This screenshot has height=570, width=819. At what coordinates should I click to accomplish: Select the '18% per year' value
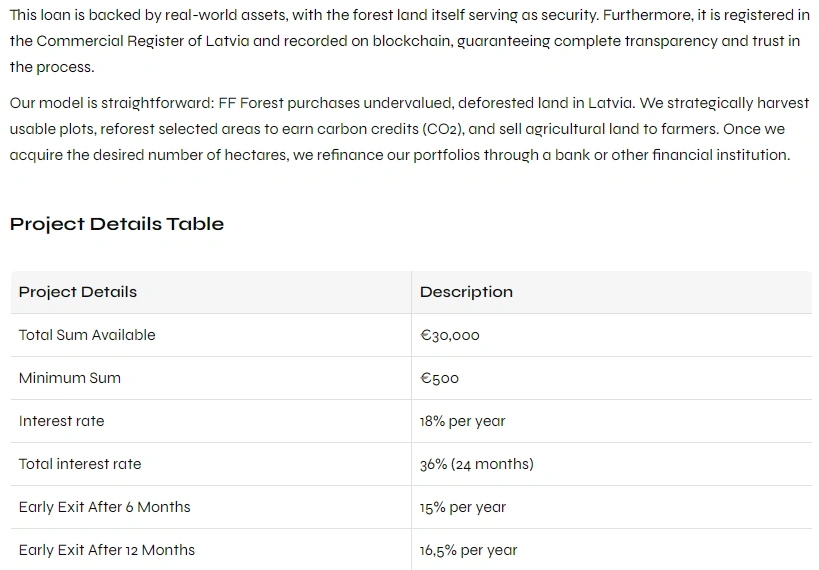(463, 421)
